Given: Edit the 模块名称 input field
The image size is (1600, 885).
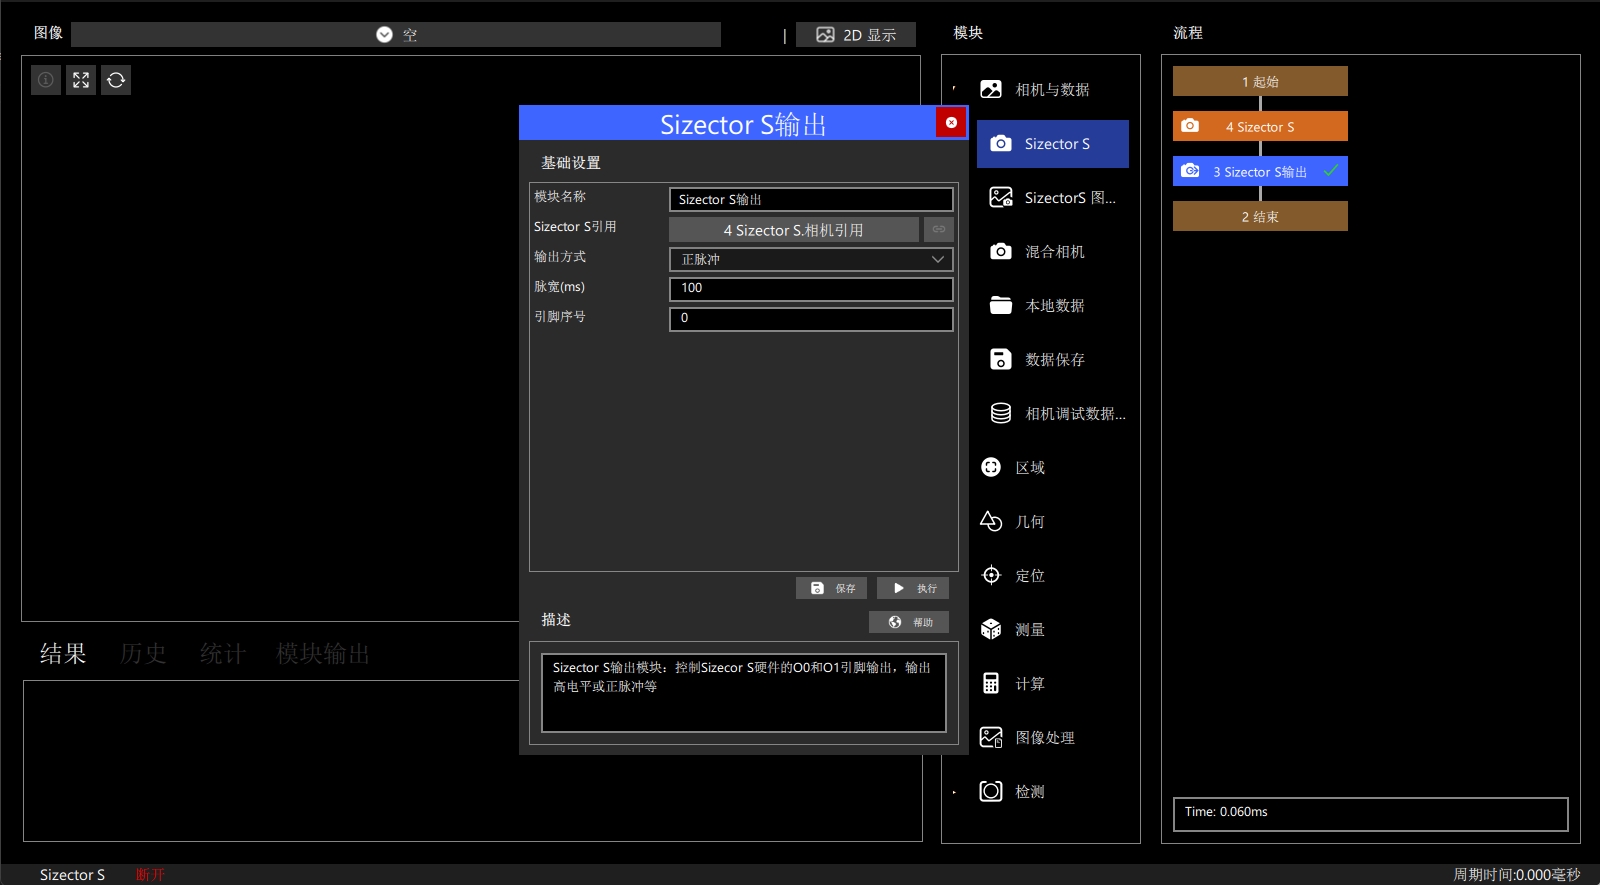Looking at the screenshot, I should pos(811,200).
